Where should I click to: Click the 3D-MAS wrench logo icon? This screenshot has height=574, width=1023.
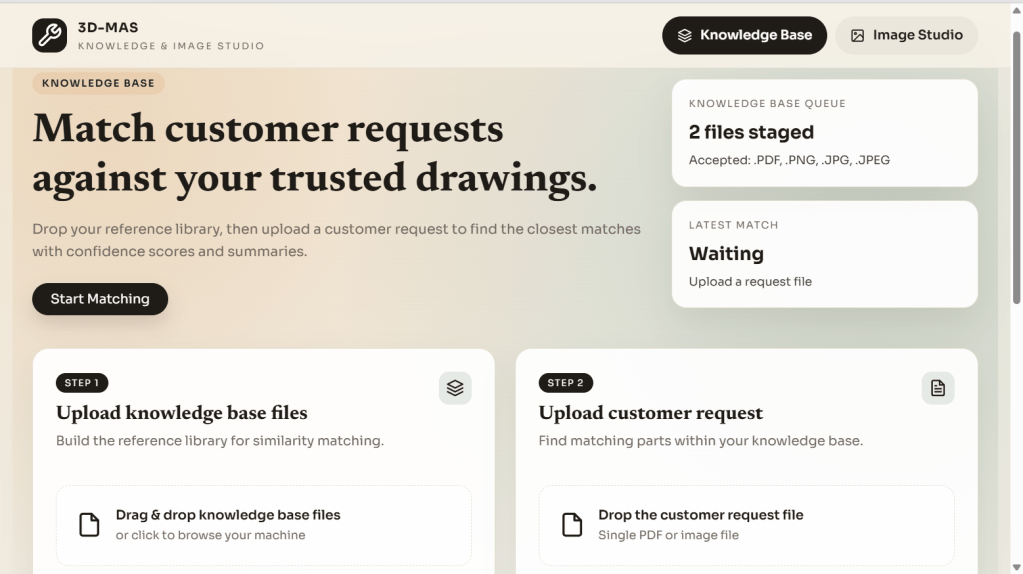pos(49,35)
